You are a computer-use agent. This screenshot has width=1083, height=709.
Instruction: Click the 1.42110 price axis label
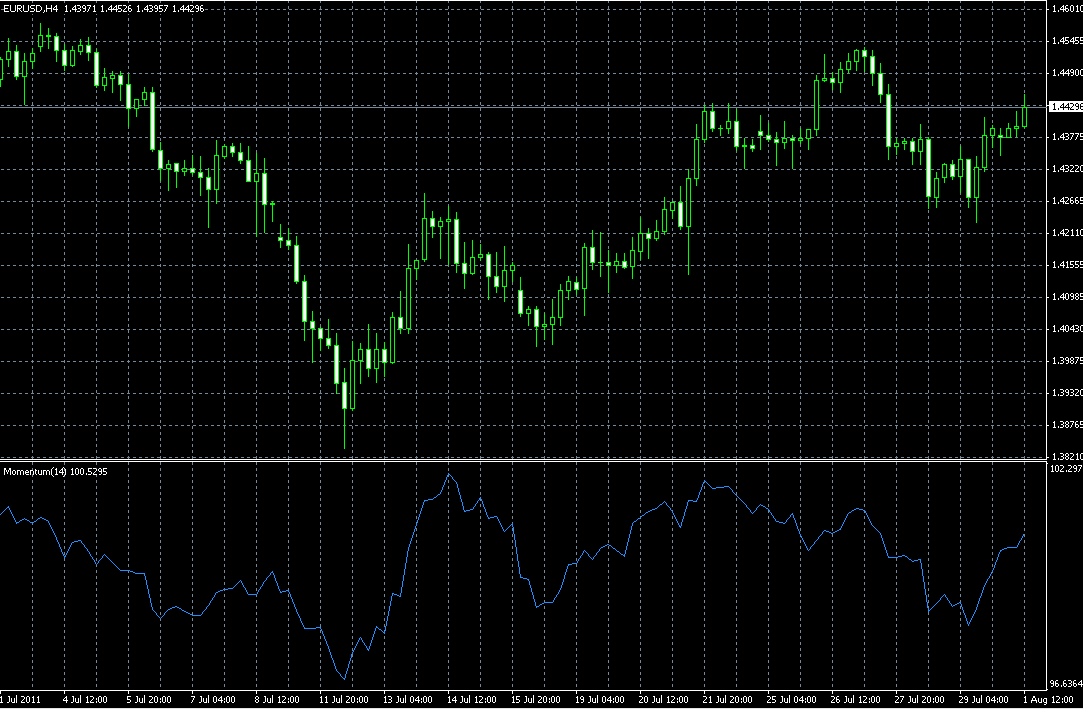1066,233
